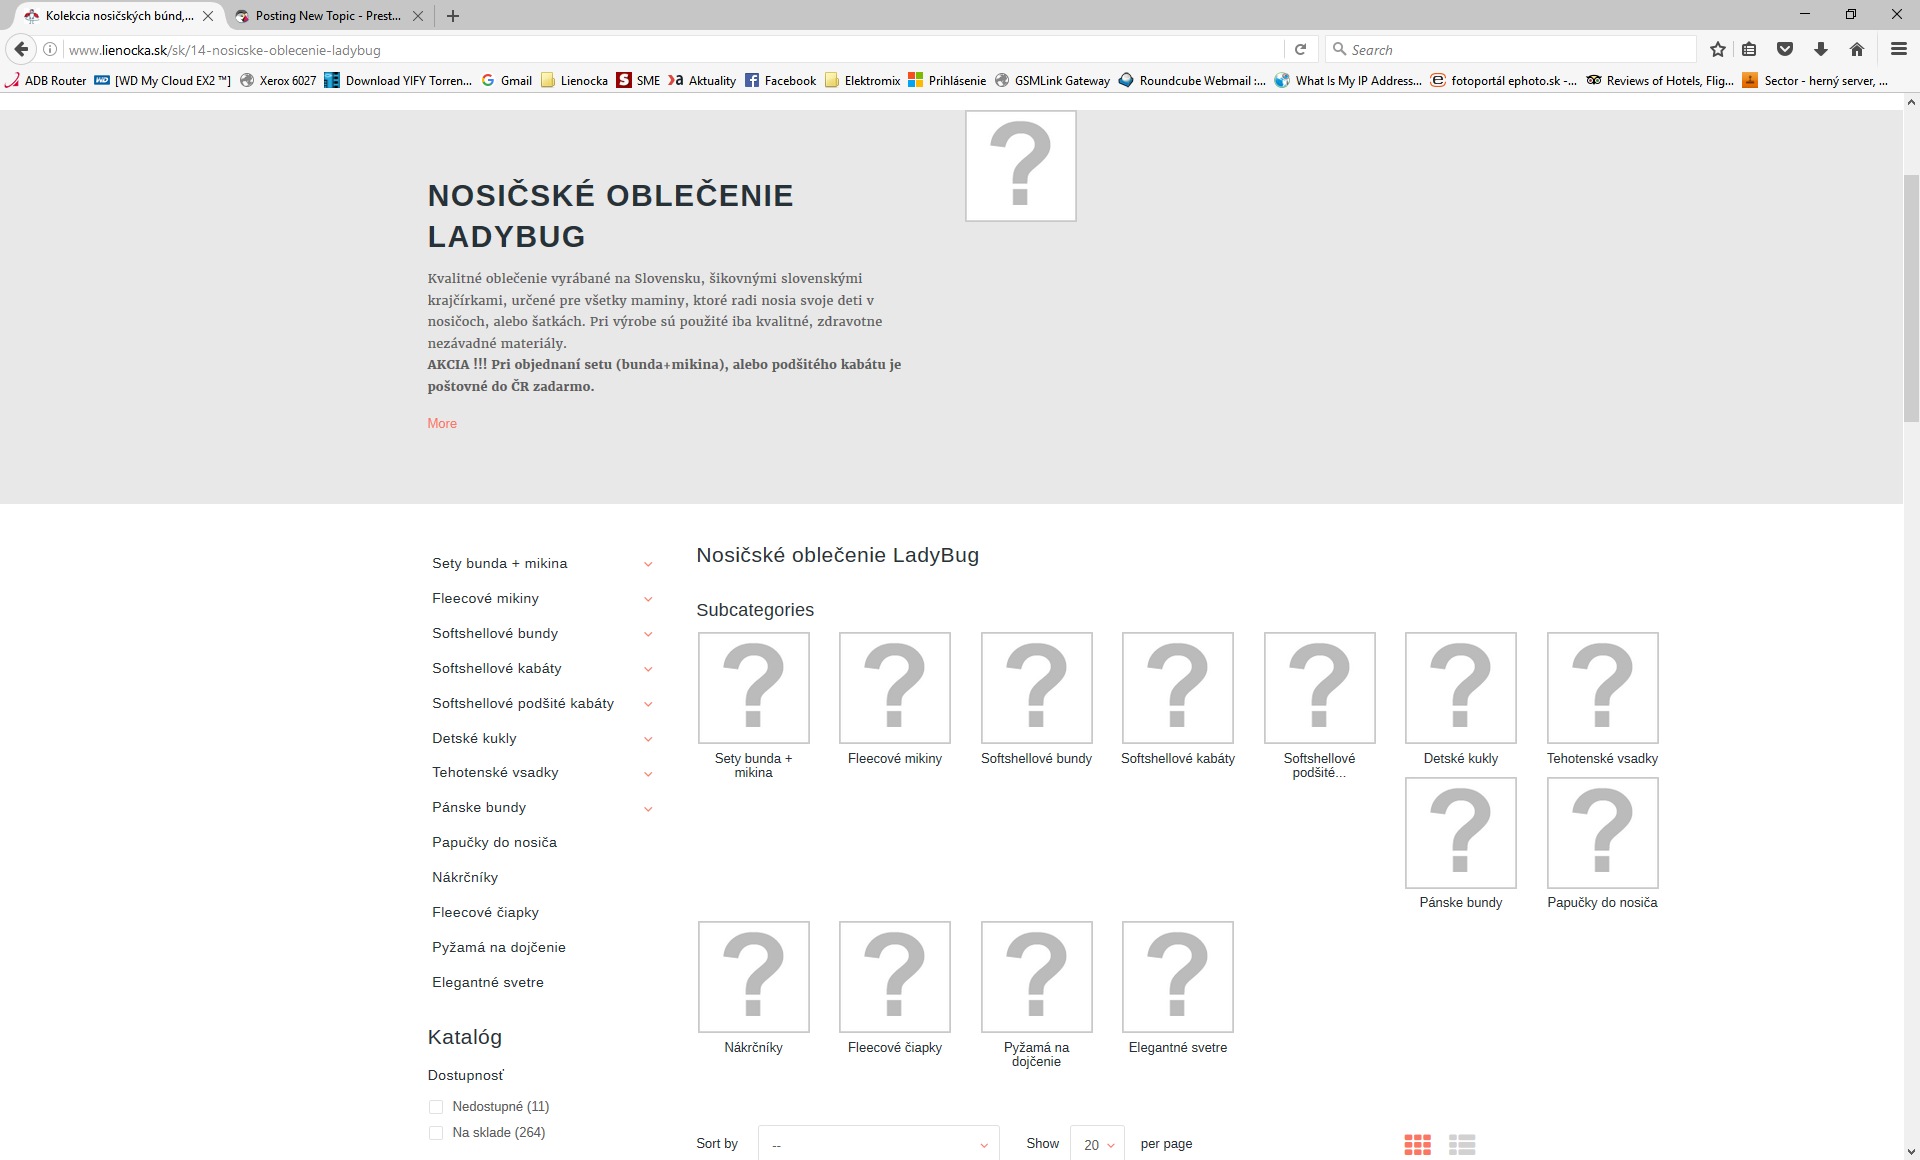The image size is (1920, 1160).
Task: Switch to list view icon
Action: 1461,1144
